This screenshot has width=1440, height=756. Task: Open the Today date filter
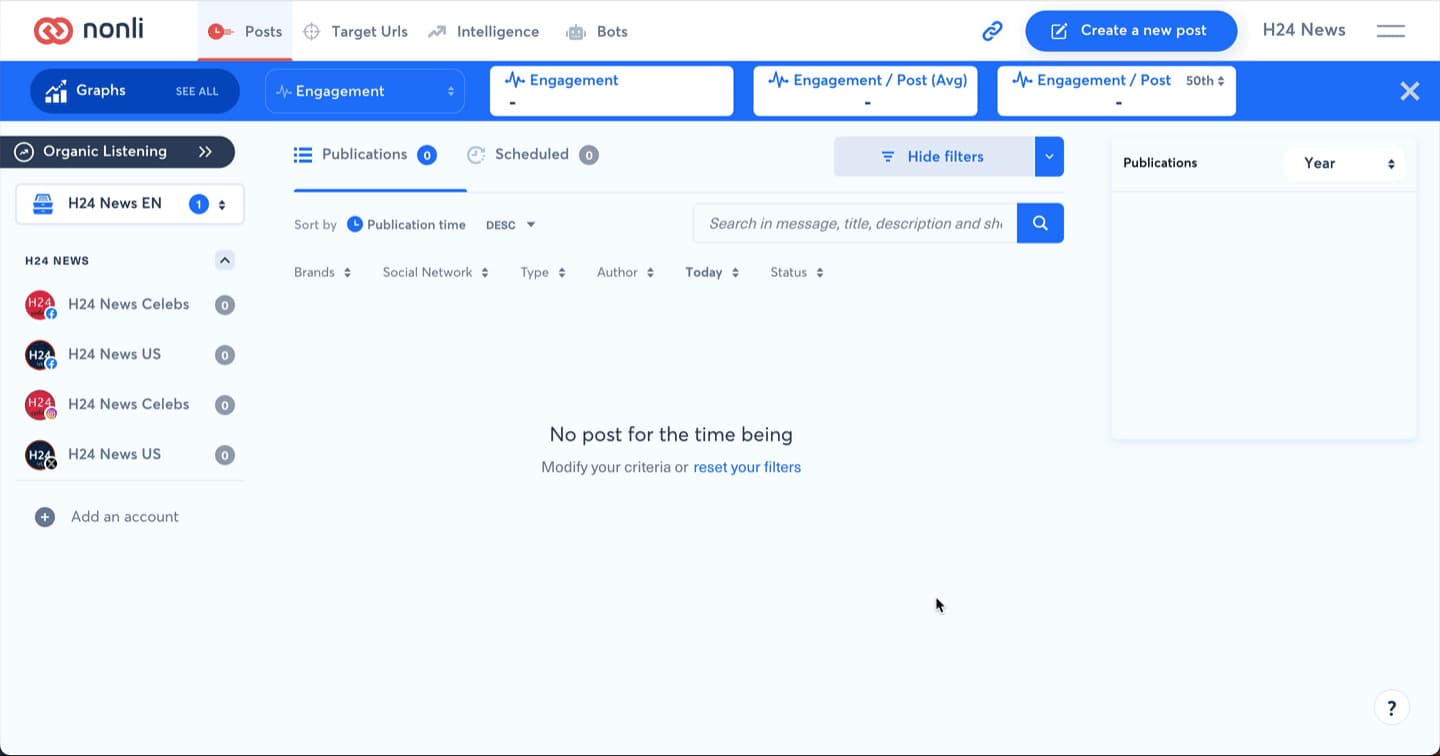[x=712, y=273]
